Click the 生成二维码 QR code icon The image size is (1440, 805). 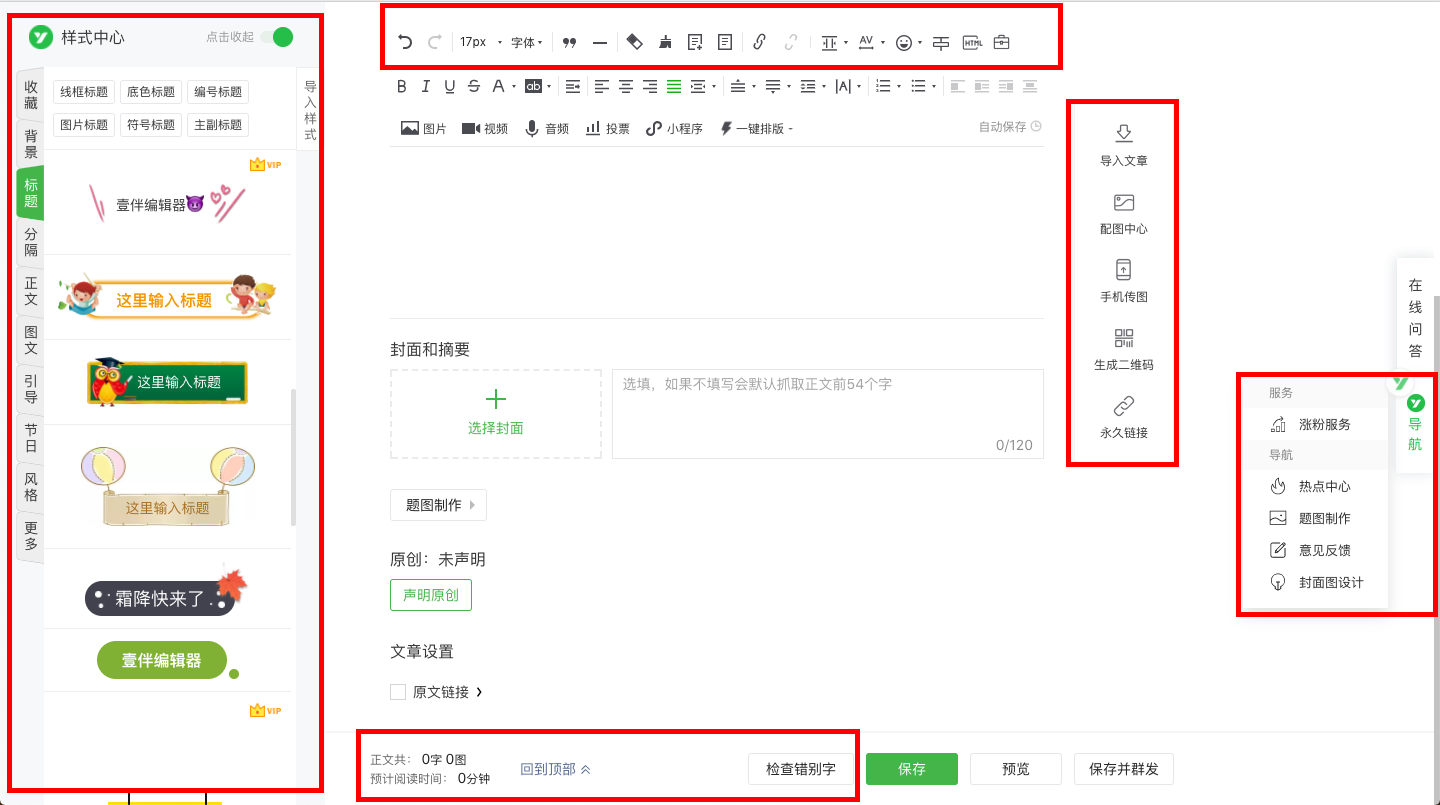coord(1123,339)
